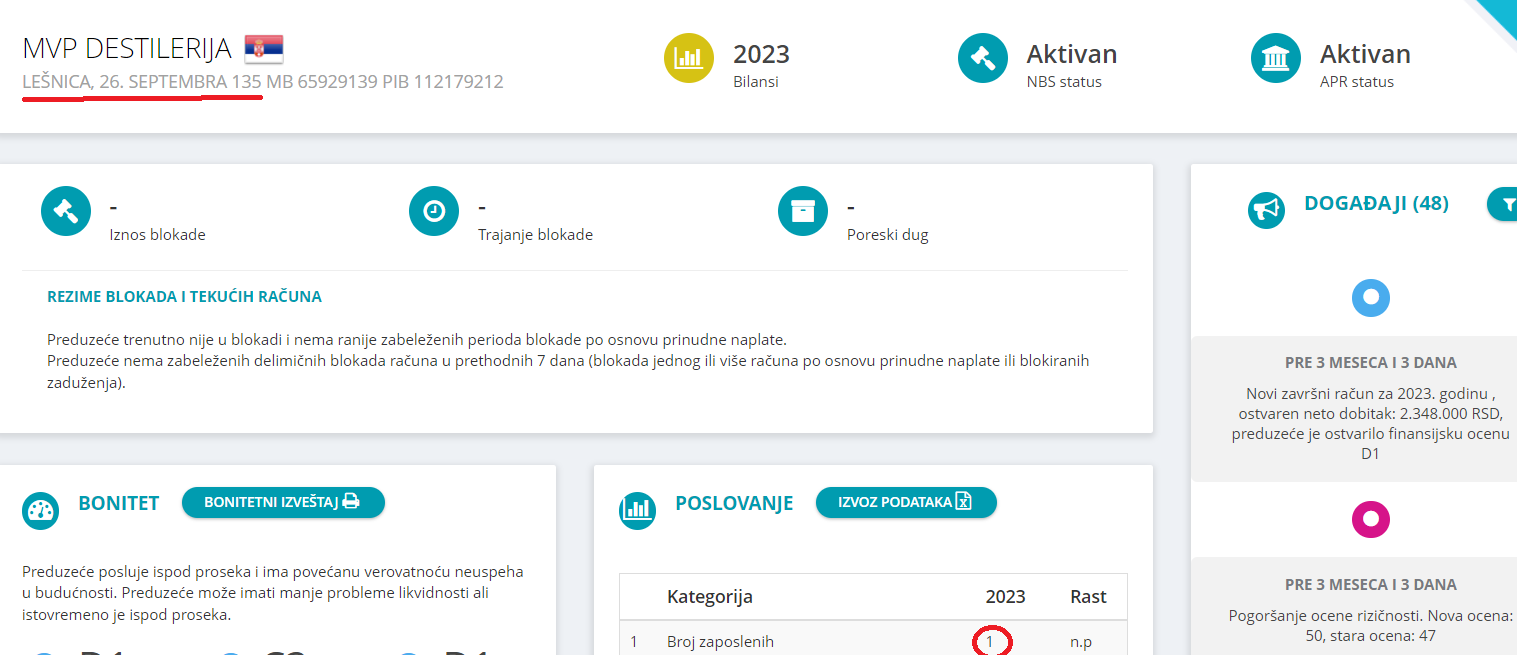Screen dimensions: 1517x655
Task: Click the 2023 column header in table
Action: click(1005, 597)
